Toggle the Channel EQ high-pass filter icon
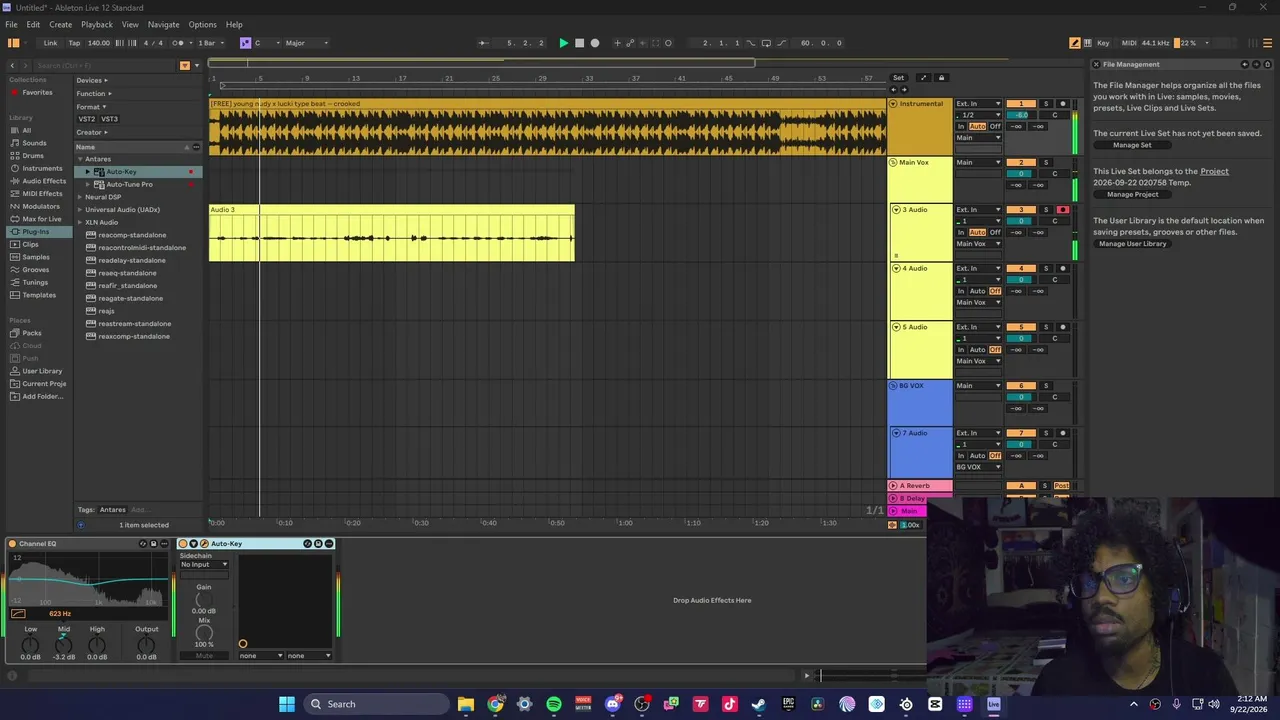The height and width of the screenshot is (720, 1280). point(18,613)
